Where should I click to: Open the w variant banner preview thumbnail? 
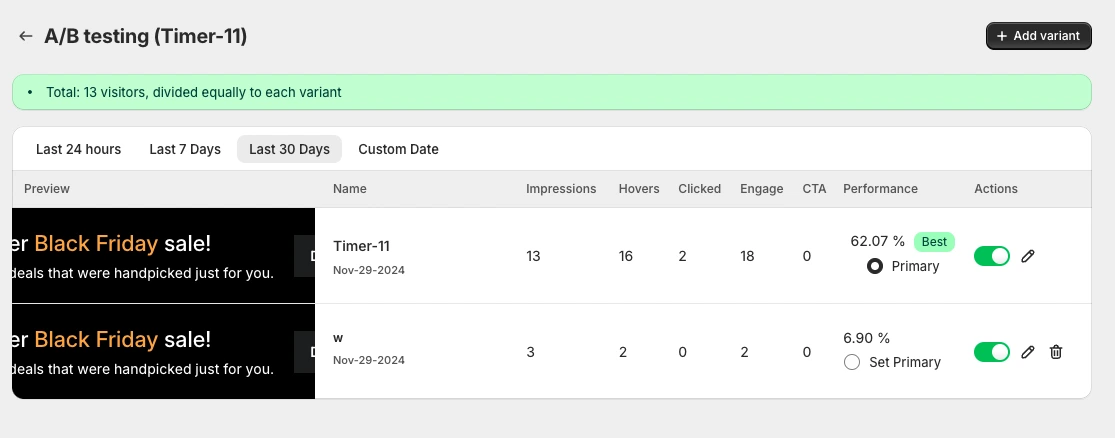point(164,352)
